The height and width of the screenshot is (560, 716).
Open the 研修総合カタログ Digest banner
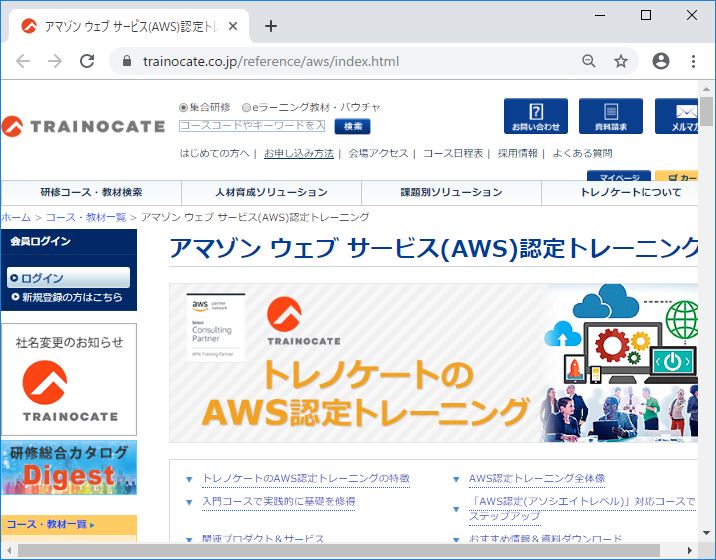(69, 468)
